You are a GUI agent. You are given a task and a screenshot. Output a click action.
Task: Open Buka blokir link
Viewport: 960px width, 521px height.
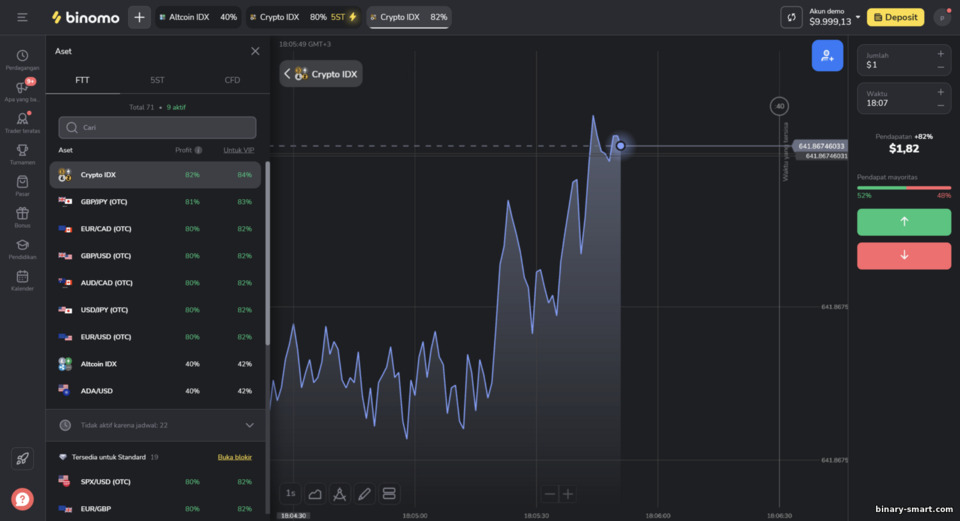pyautogui.click(x=234, y=457)
